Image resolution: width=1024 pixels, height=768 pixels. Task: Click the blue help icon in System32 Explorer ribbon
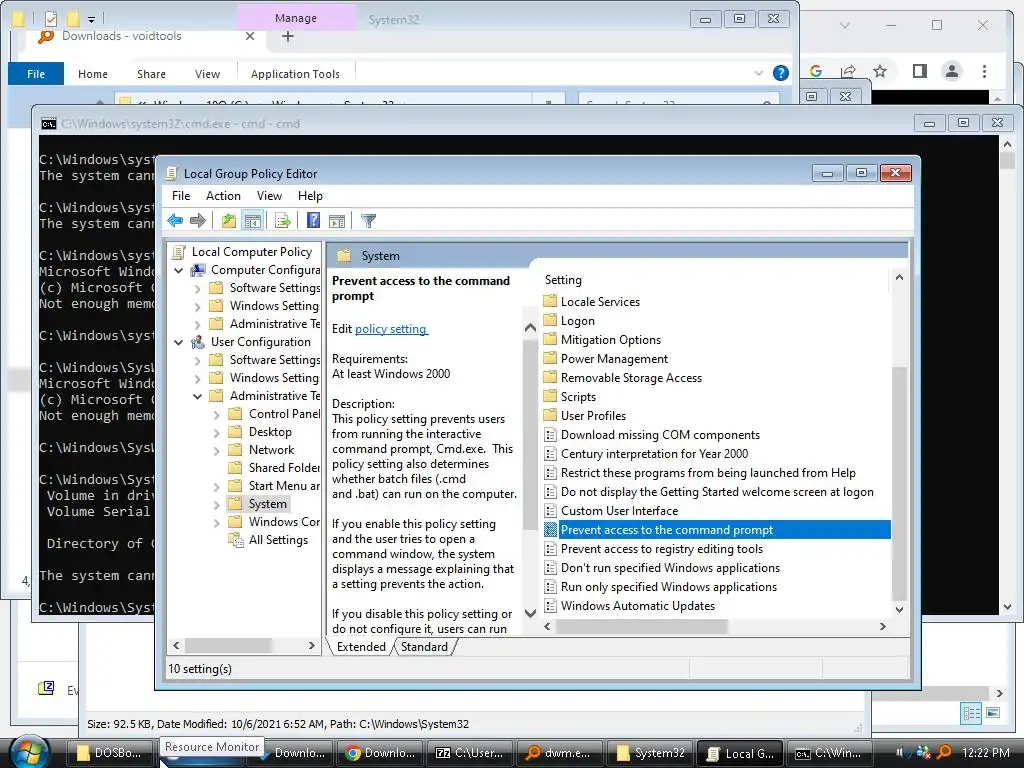point(780,73)
